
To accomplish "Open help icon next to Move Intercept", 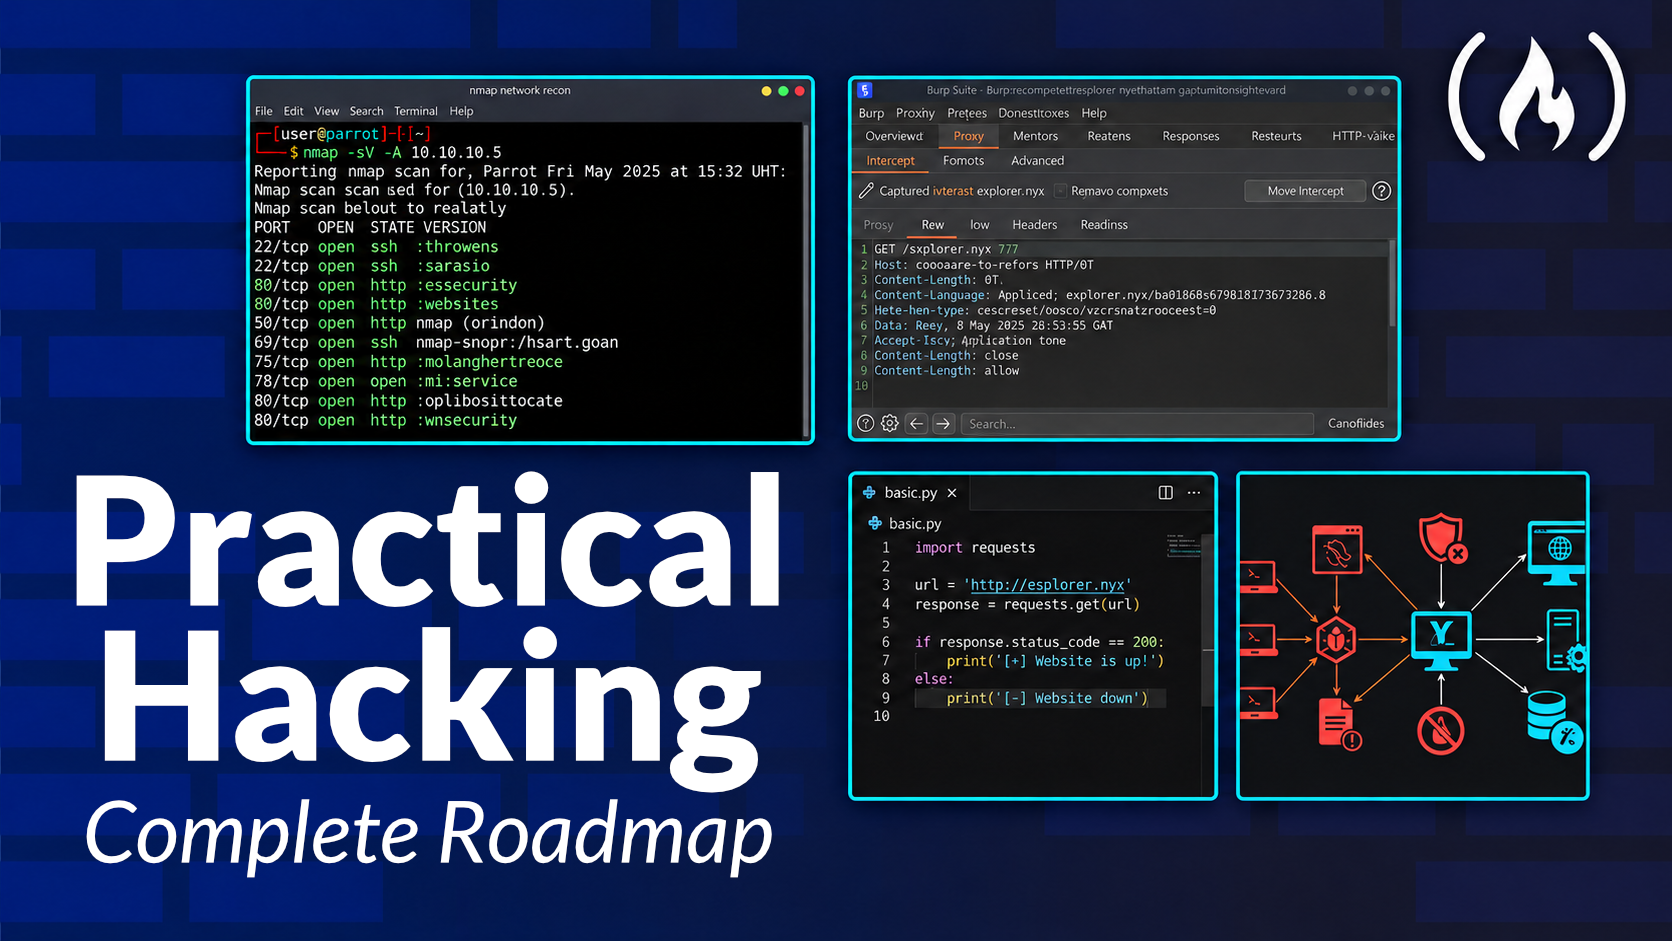I will [1381, 190].
